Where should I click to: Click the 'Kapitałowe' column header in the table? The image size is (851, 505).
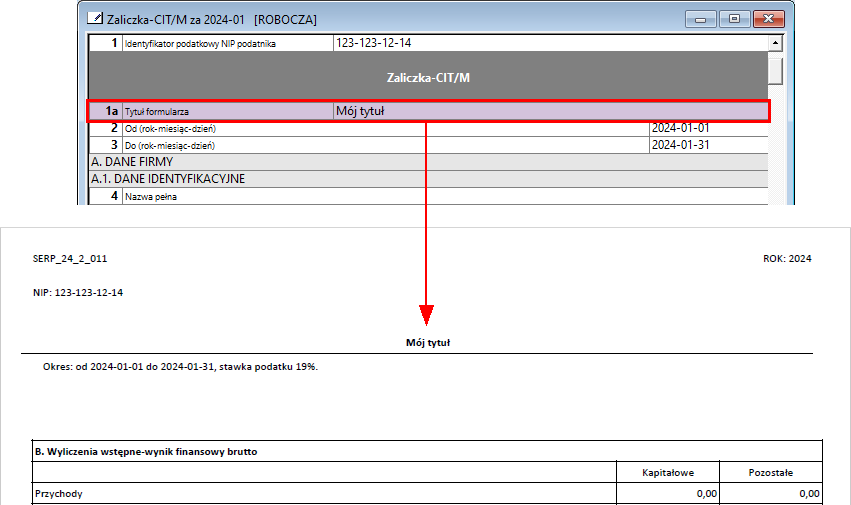pyautogui.click(x=668, y=473)
